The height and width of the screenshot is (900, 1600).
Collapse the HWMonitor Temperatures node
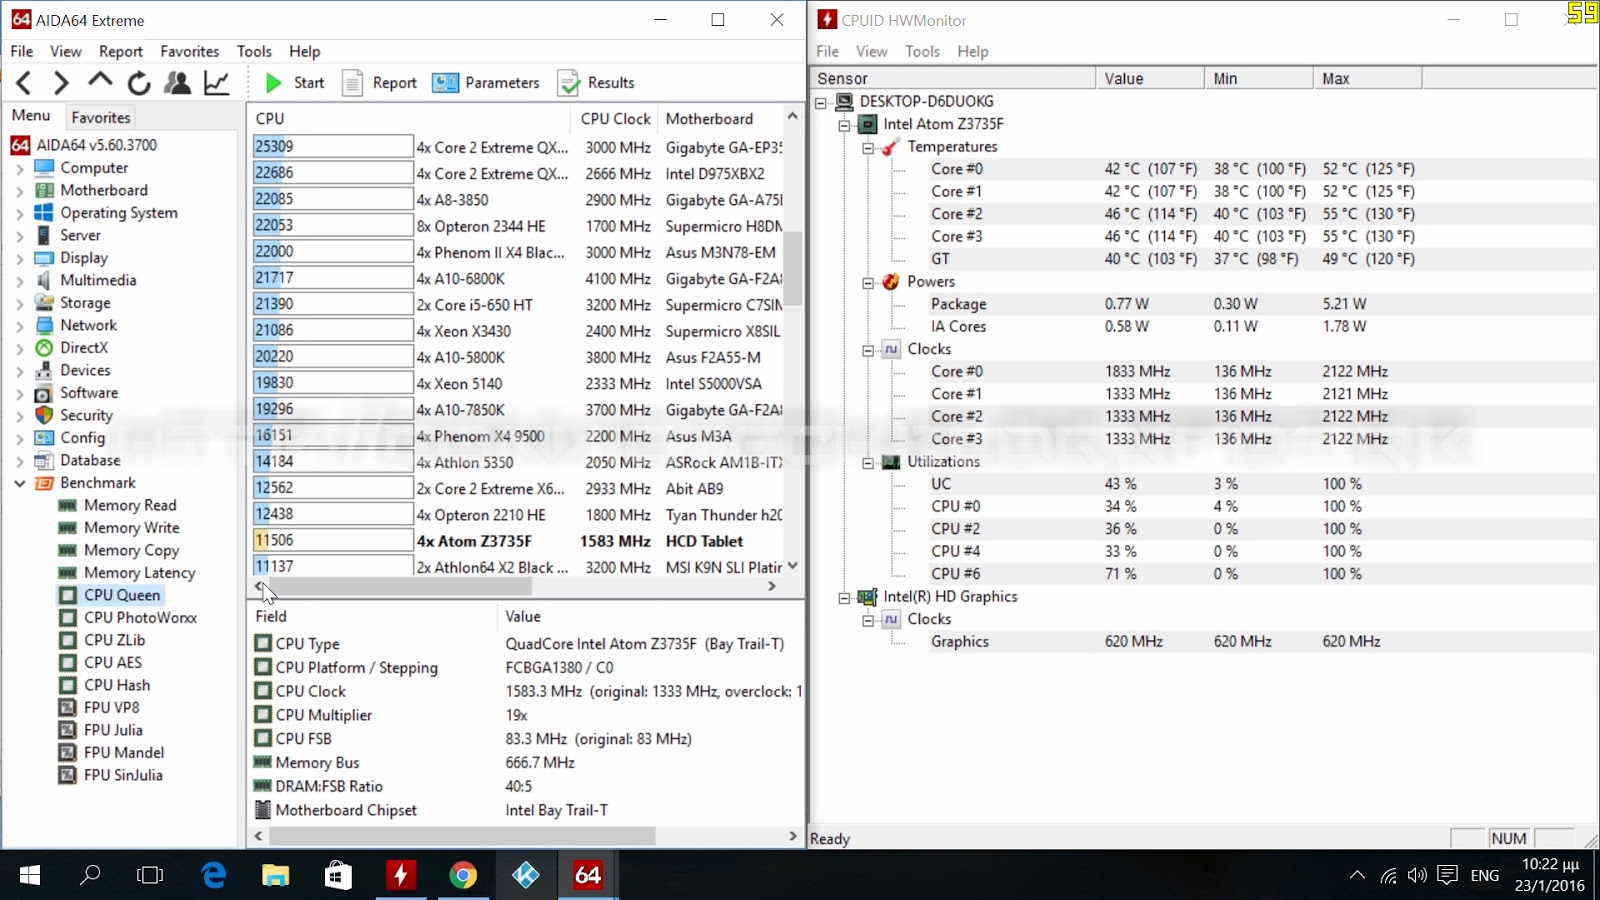click(x=868, y=147)
